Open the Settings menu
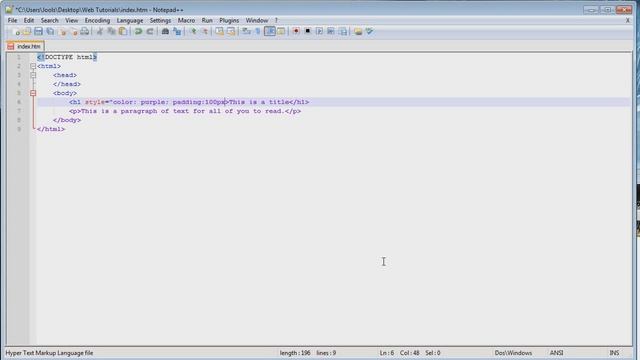The width and height of the screenshot is (640, 360). (x=160, y=20)
